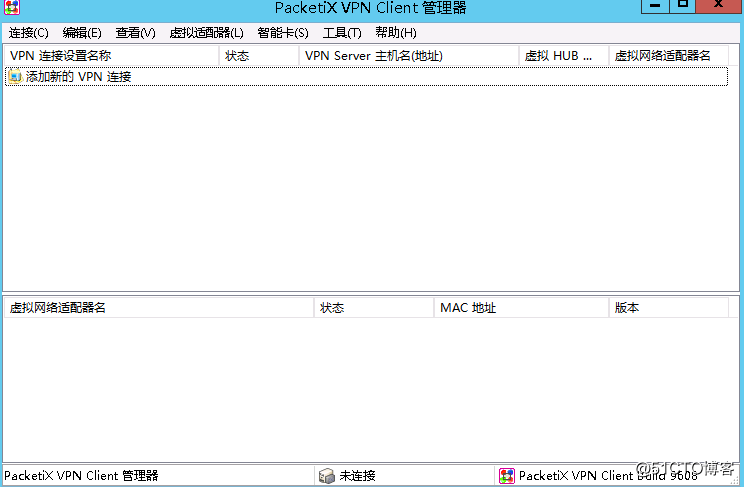Click the 添加新的 VPN 连接 folder icon
The image size is (744, 487).
[15, 76]
